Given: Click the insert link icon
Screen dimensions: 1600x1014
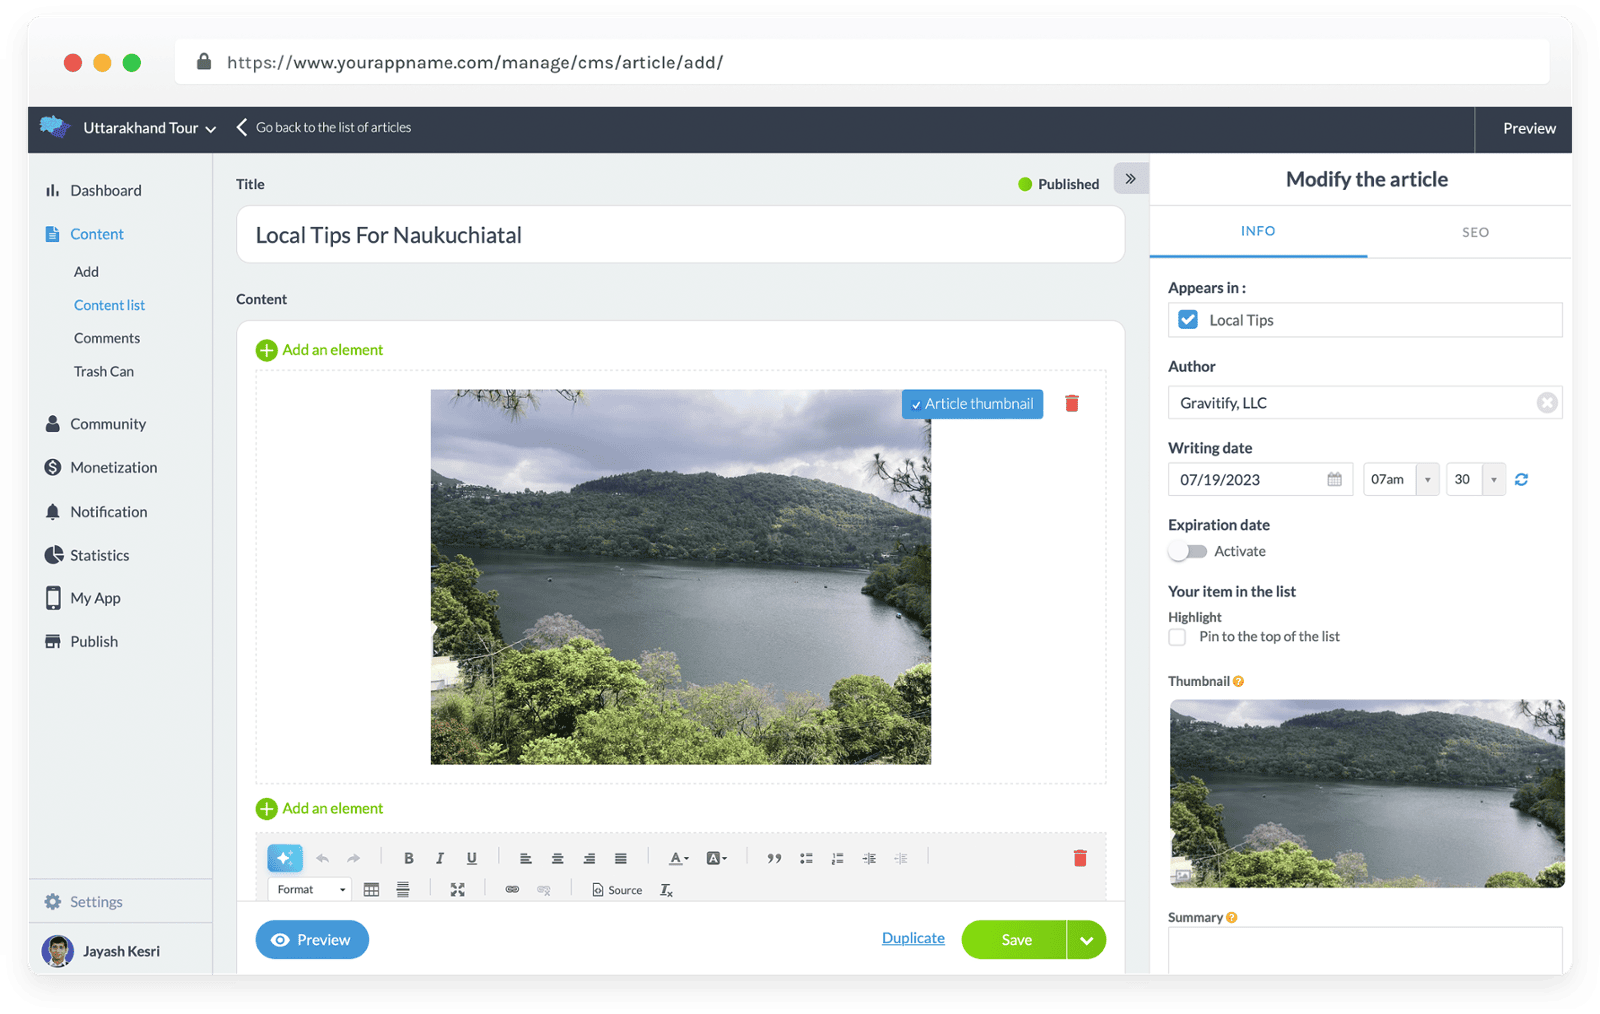Looking at the screenshot, I should (512, 890).
